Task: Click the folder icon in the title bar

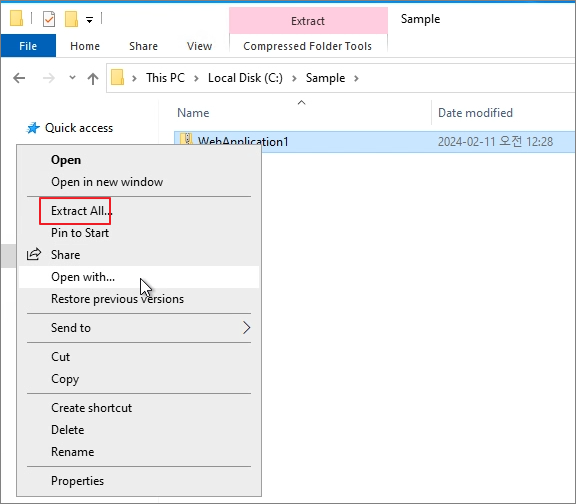Action: coord(16,18)
